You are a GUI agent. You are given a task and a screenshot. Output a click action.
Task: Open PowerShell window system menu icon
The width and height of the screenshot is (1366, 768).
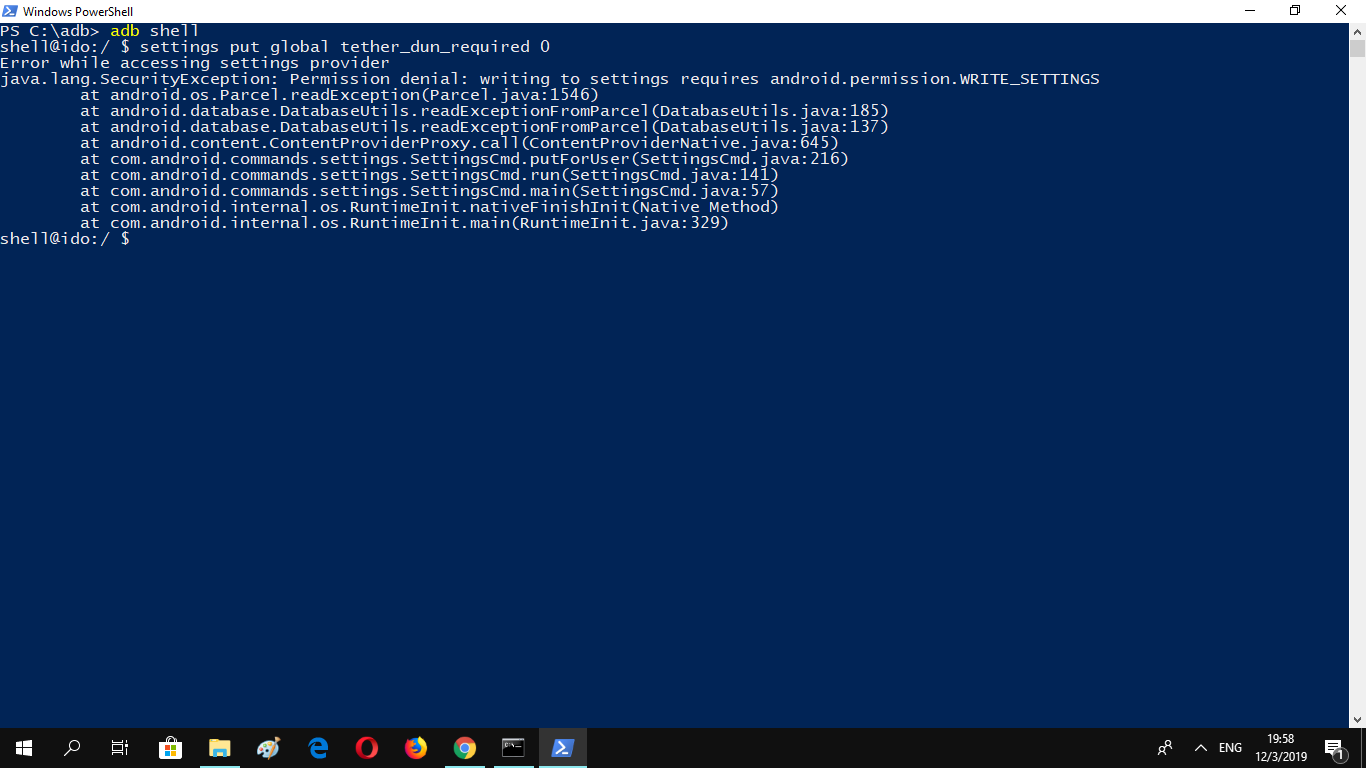pyautogui.click(x=10, y=11)
